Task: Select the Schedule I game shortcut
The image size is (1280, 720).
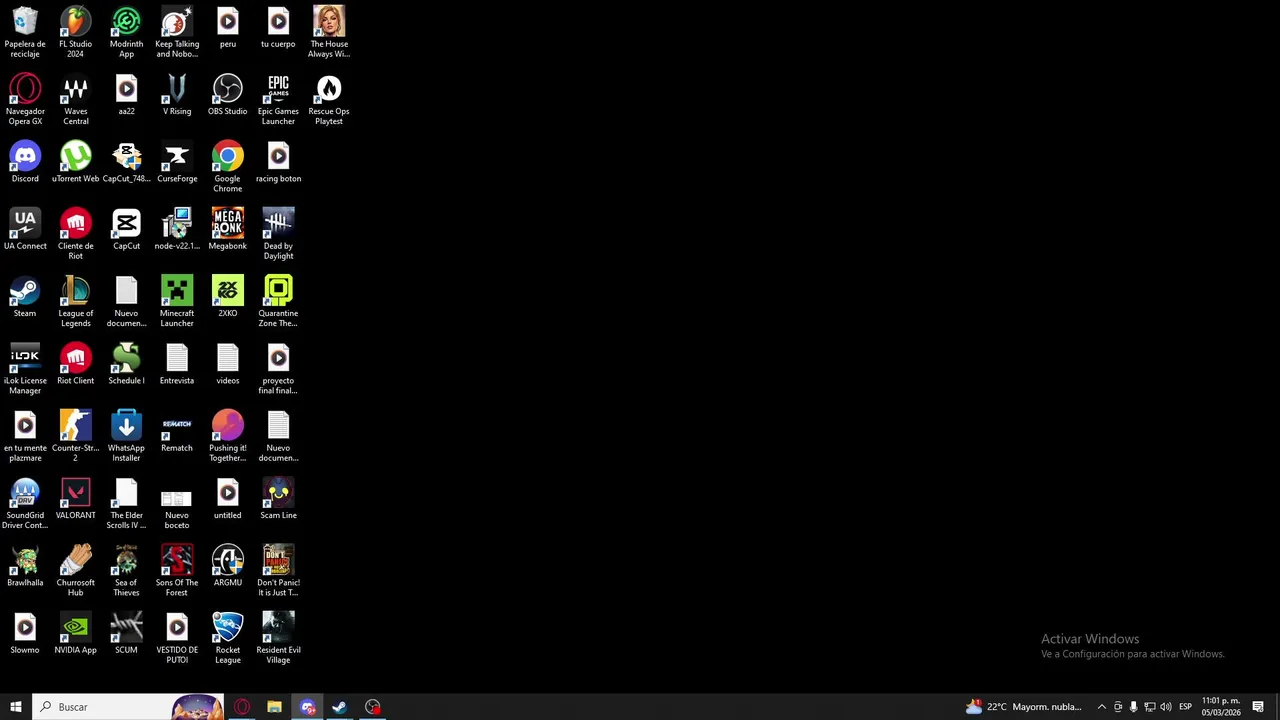Action: coord(126,363)
